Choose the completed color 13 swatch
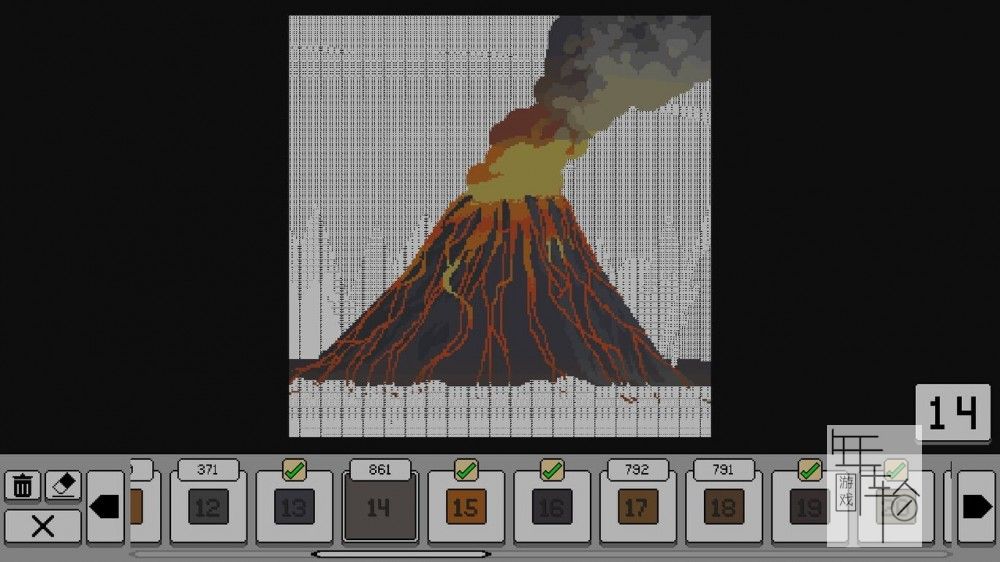 pyautogui.click(x=294, y=507)
